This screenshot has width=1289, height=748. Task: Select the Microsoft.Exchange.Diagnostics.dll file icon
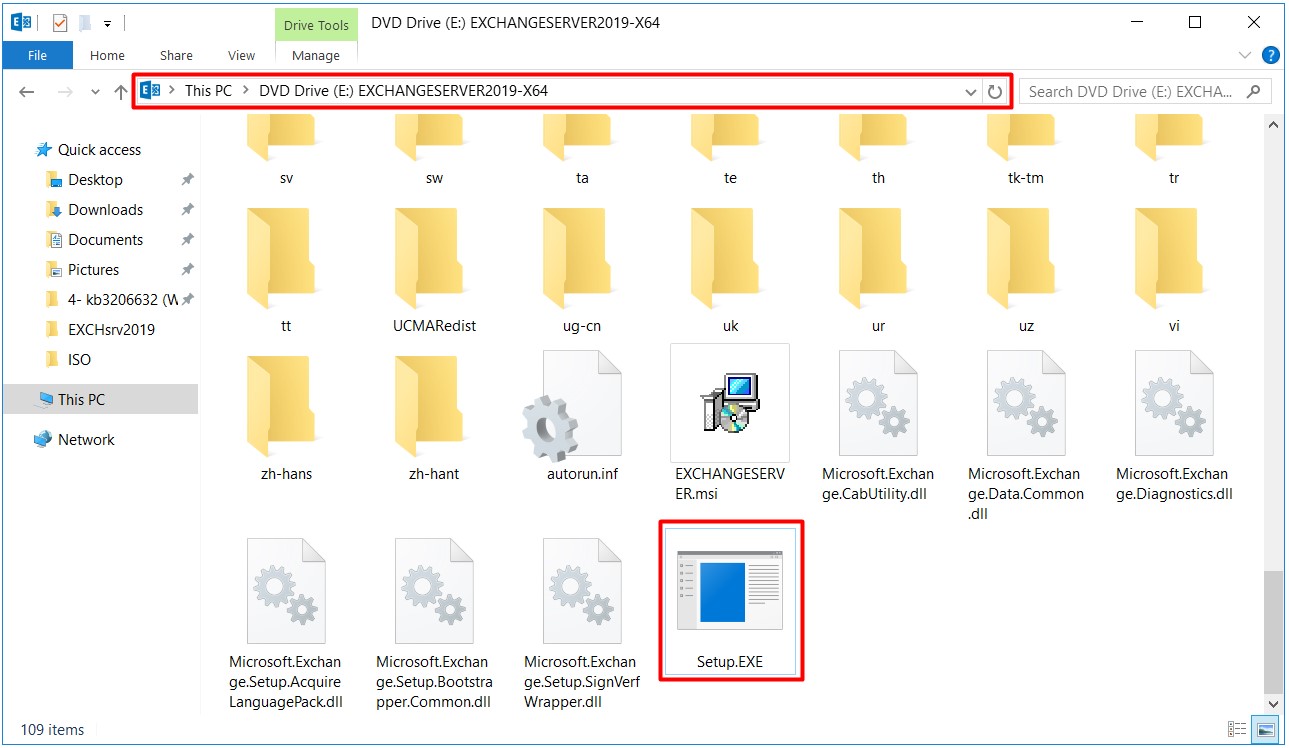pyautogui.click(x=1173, y=403)
